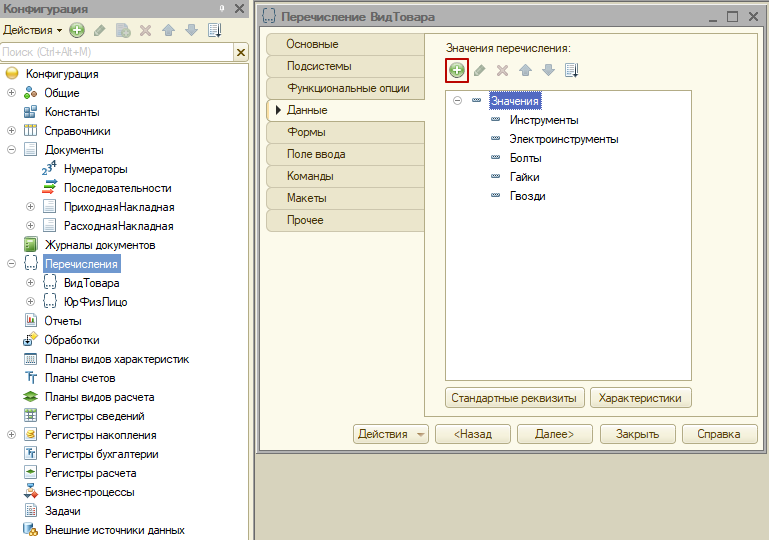This screenshot has height=540, width=769.
Task: Open help with the Справка button
Action: pyautogui.click(x=719, y=434)
